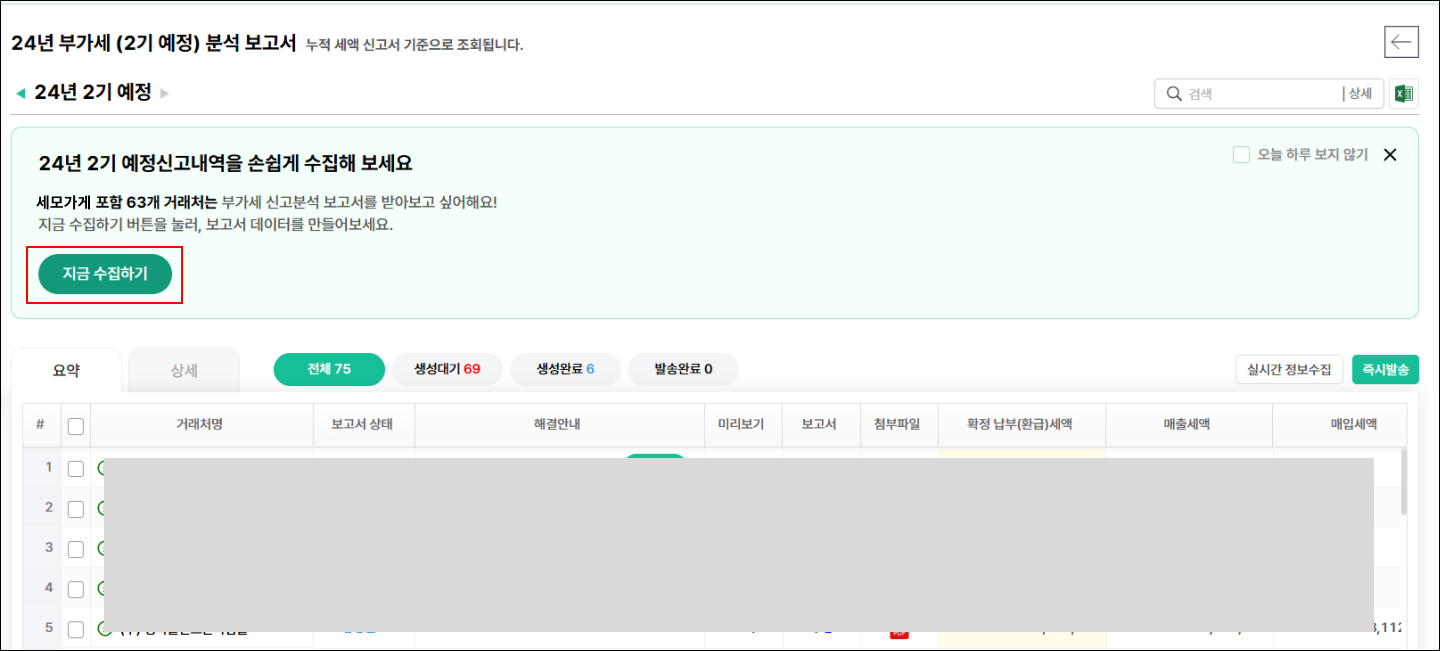Image resolution: width=1440 pixels, height=651 pixels.
Task: Filter by 생성완료 6
Action: pos(565,369)
